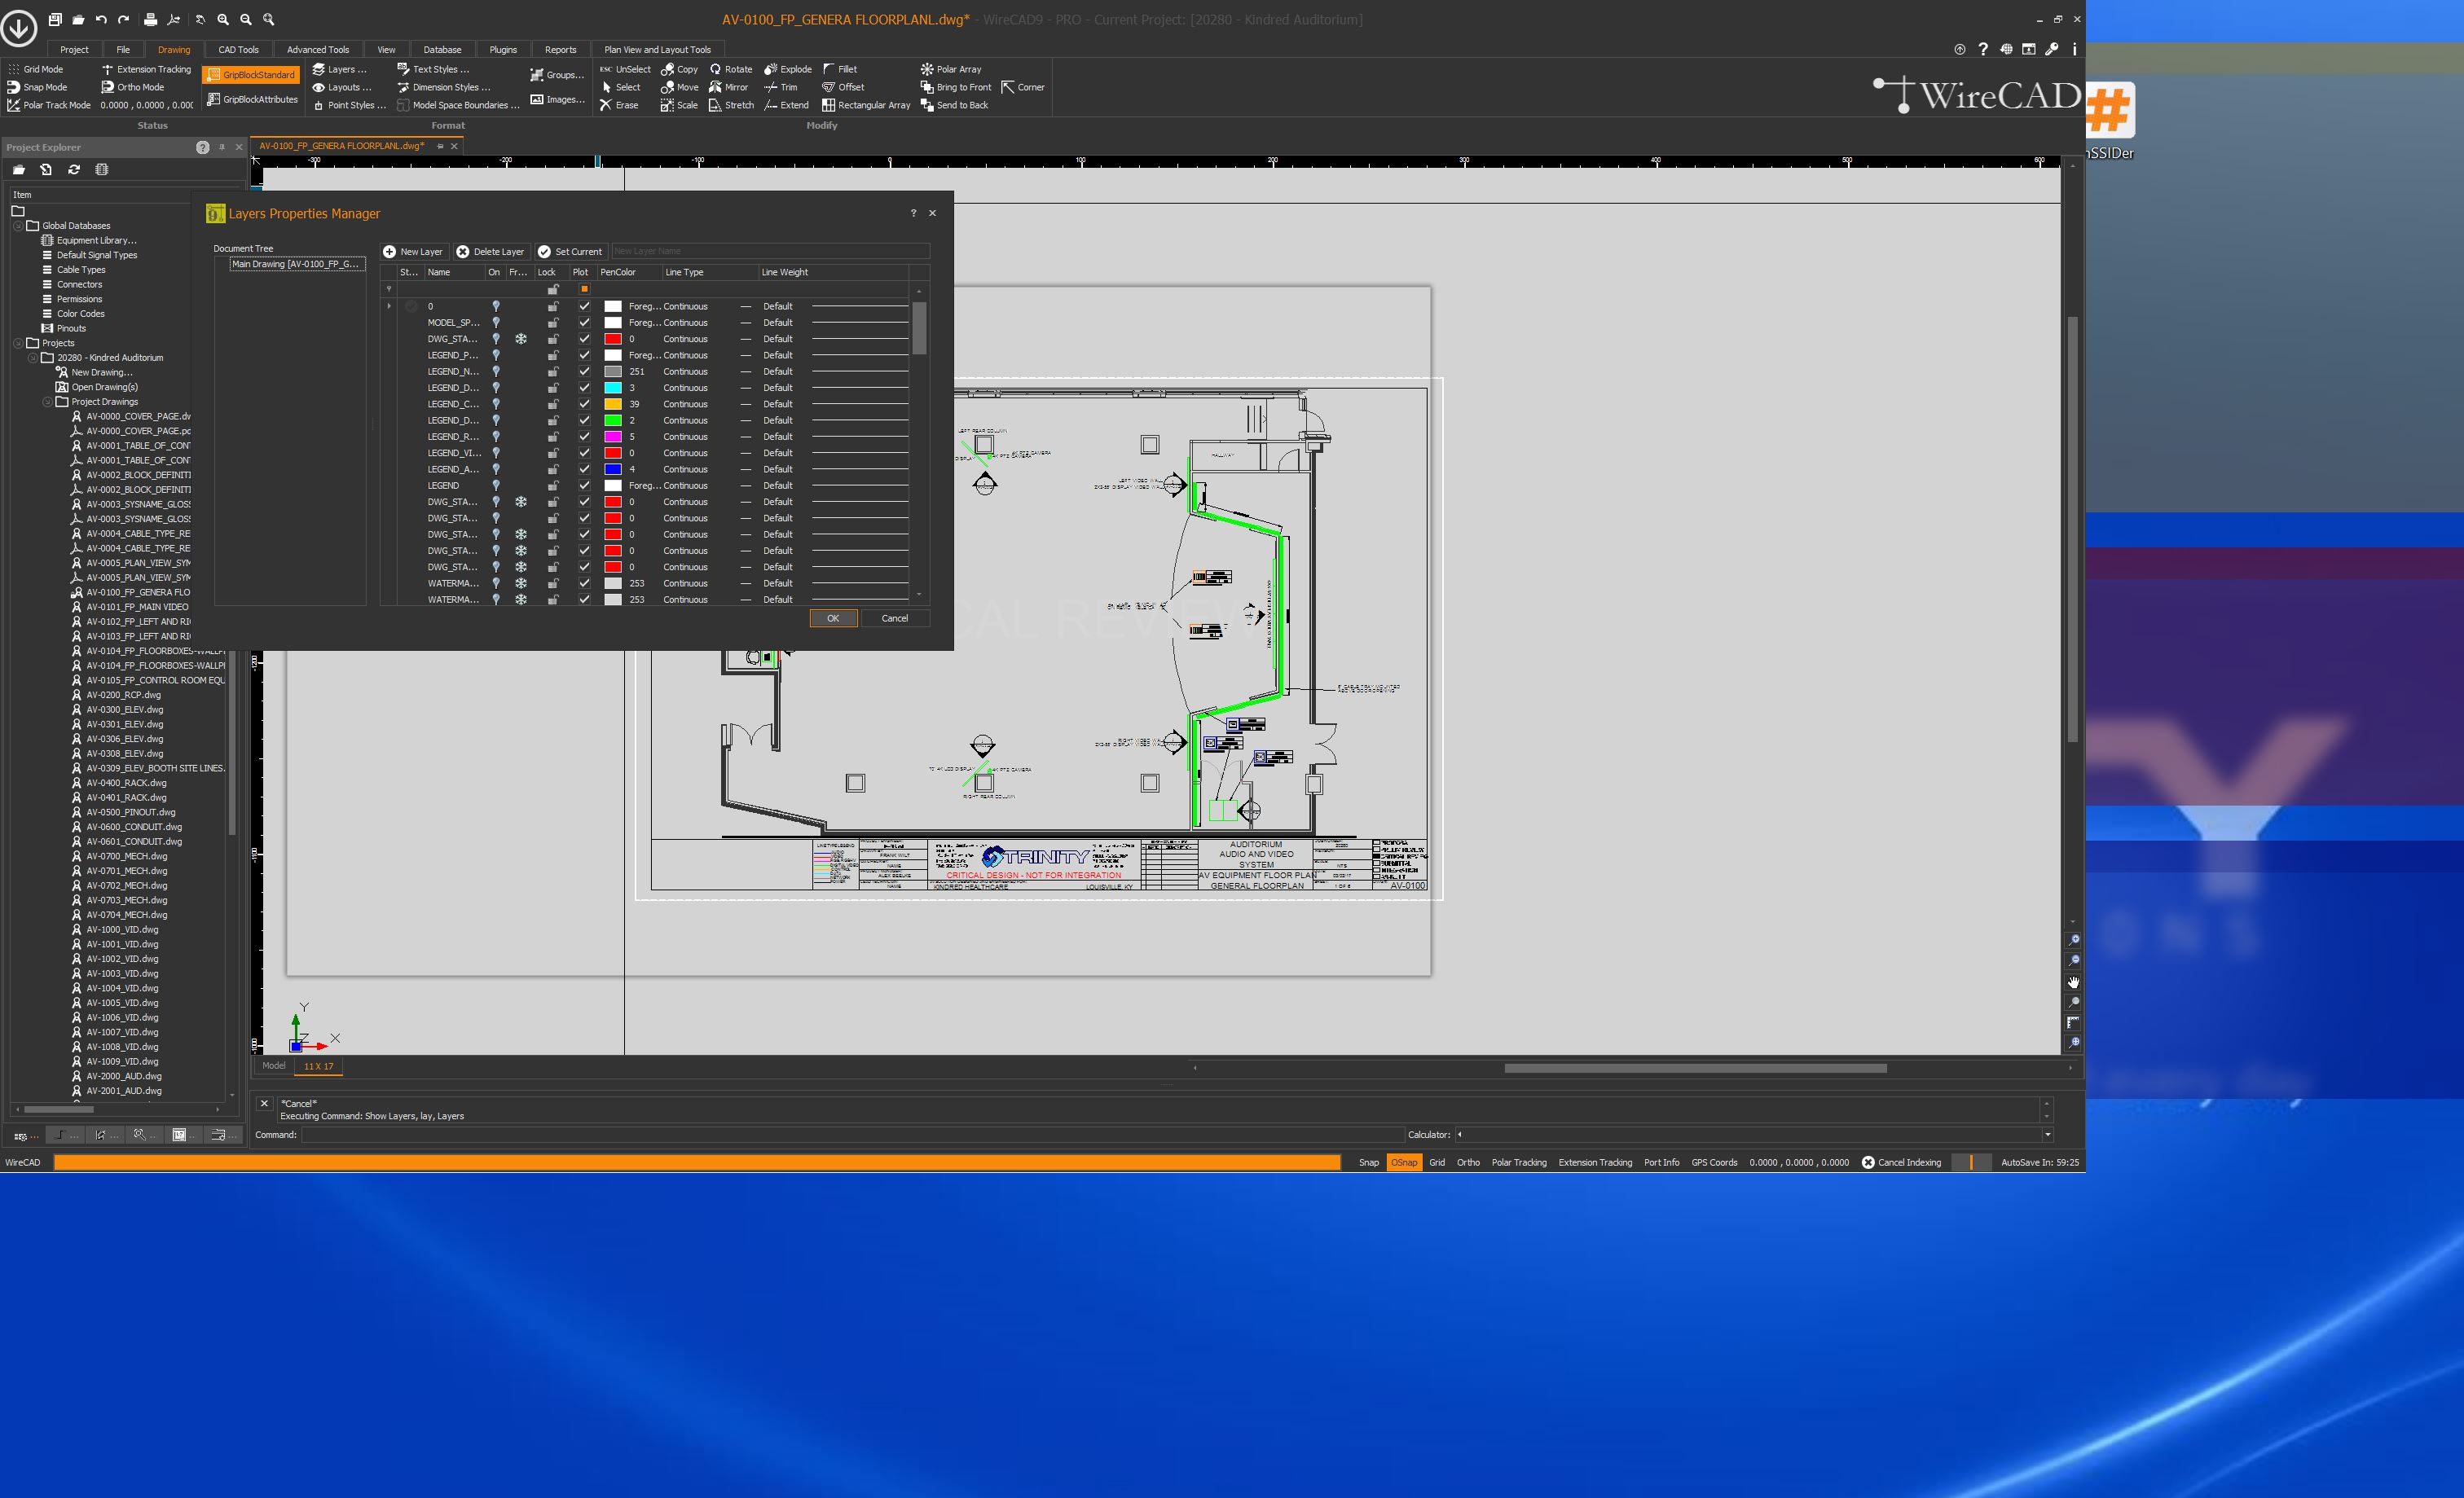
Task: Collapse the Project Drawings folder node
Action: coord(47,402)
